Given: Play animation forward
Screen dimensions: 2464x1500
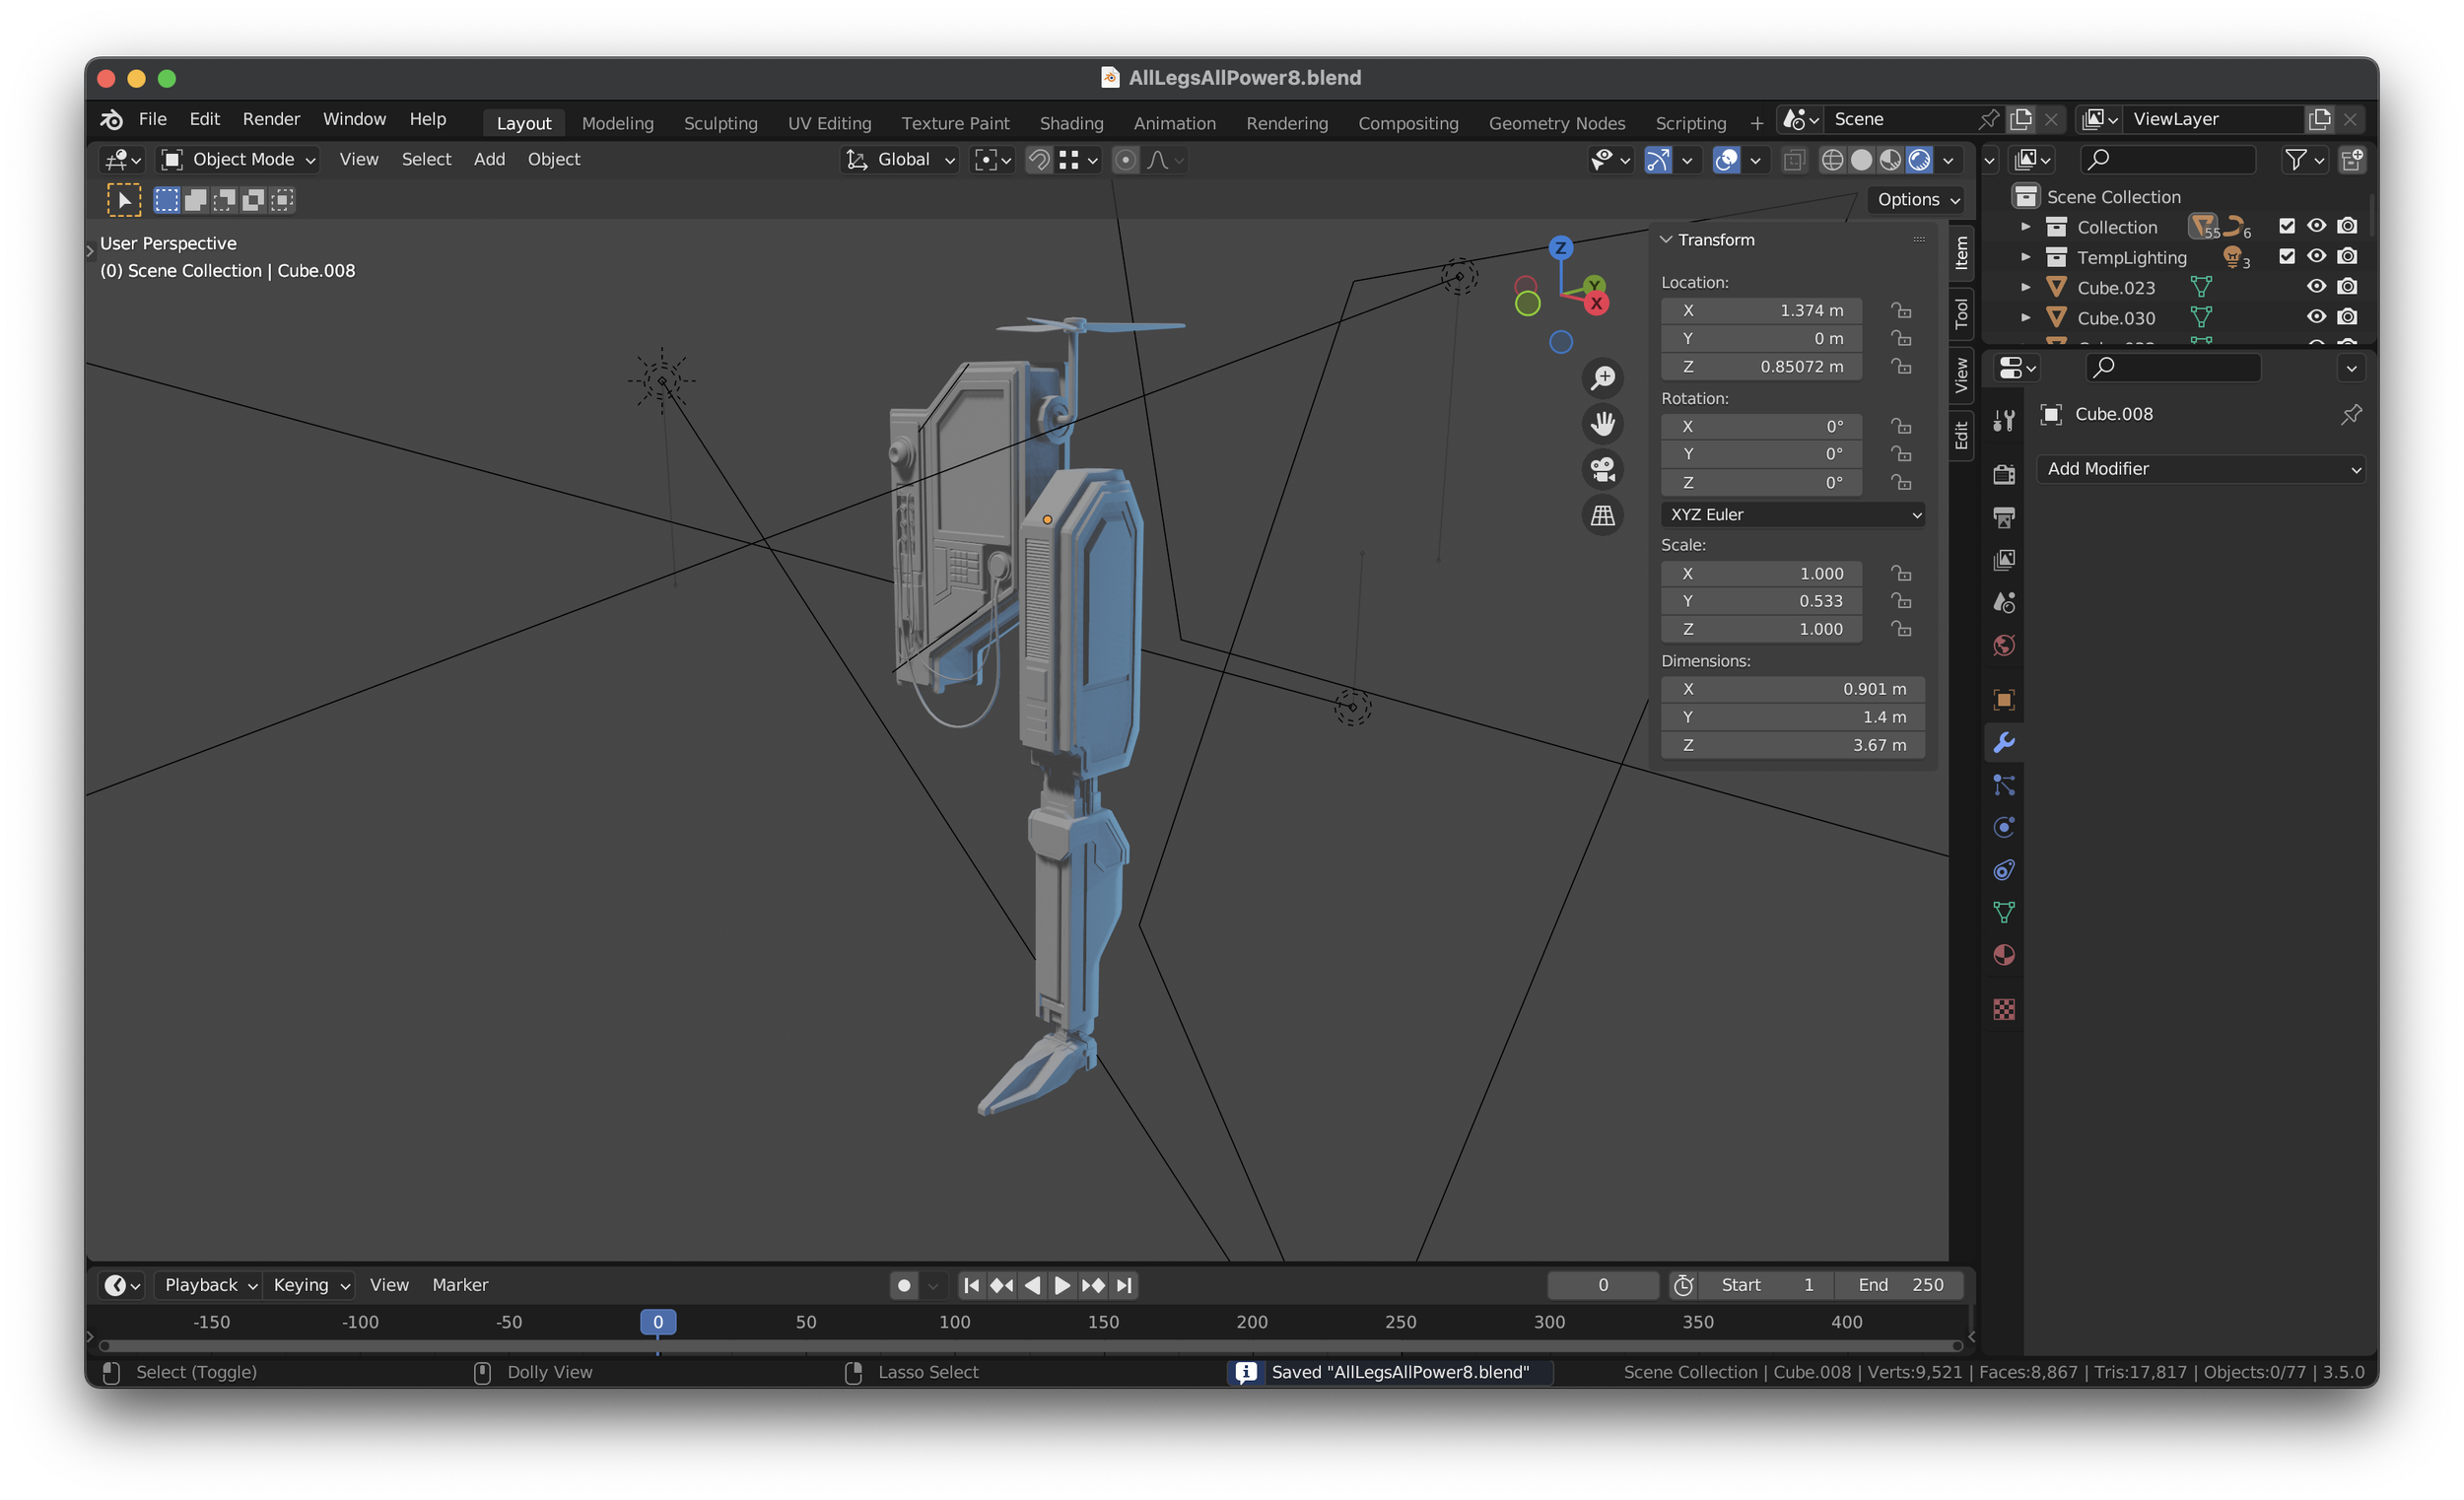Looking at the screenshot, I should point(1062,1285).
